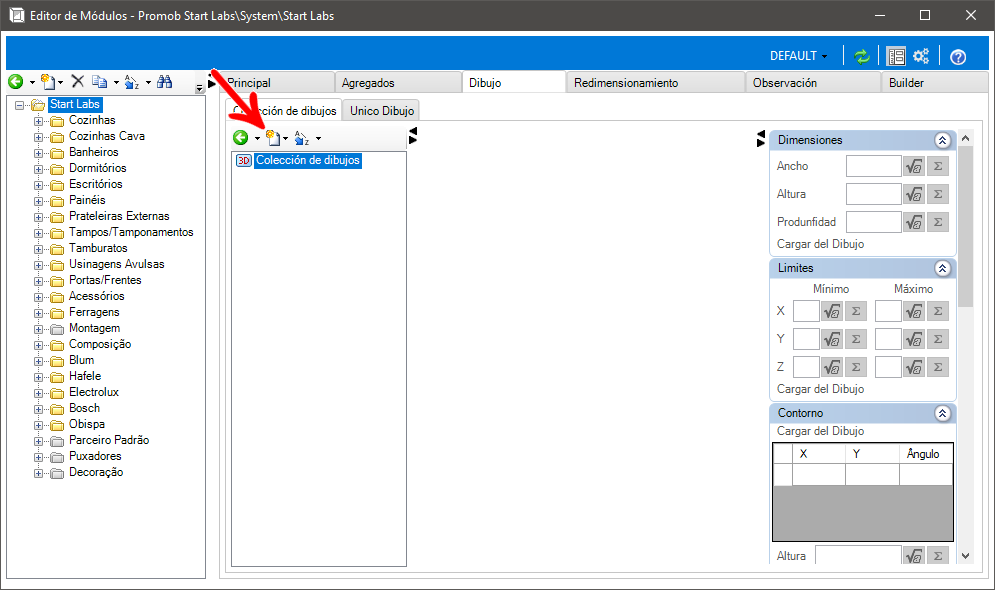The height and width of the screenshot is (598, 1000).
Task: Click the scroll down arrow of the properties panel
Action: [x=966, y=557]
